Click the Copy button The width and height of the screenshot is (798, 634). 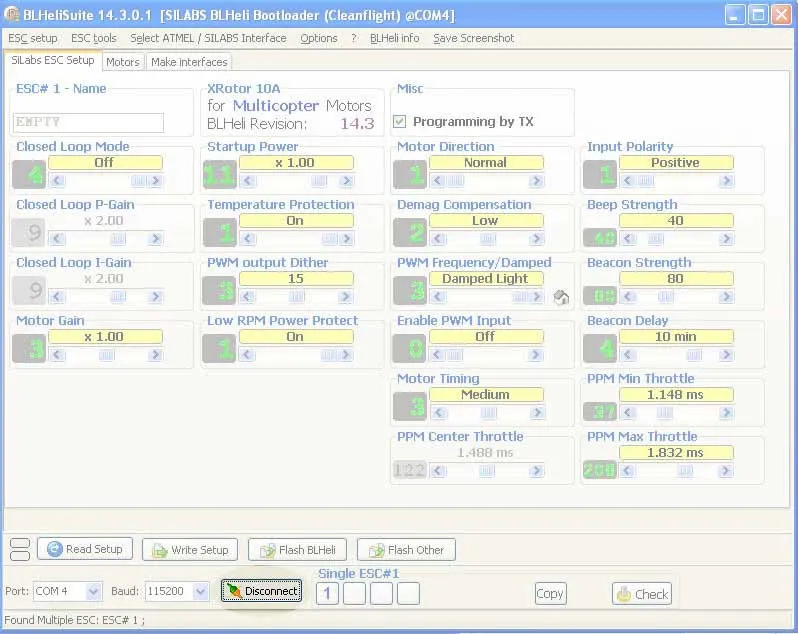[550, 593]
